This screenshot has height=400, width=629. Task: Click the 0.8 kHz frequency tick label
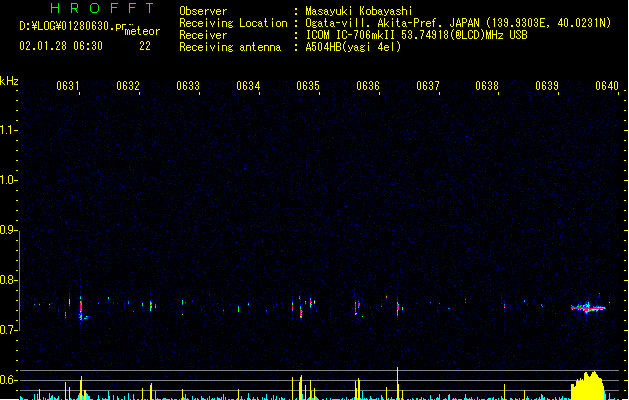[8, 280]
